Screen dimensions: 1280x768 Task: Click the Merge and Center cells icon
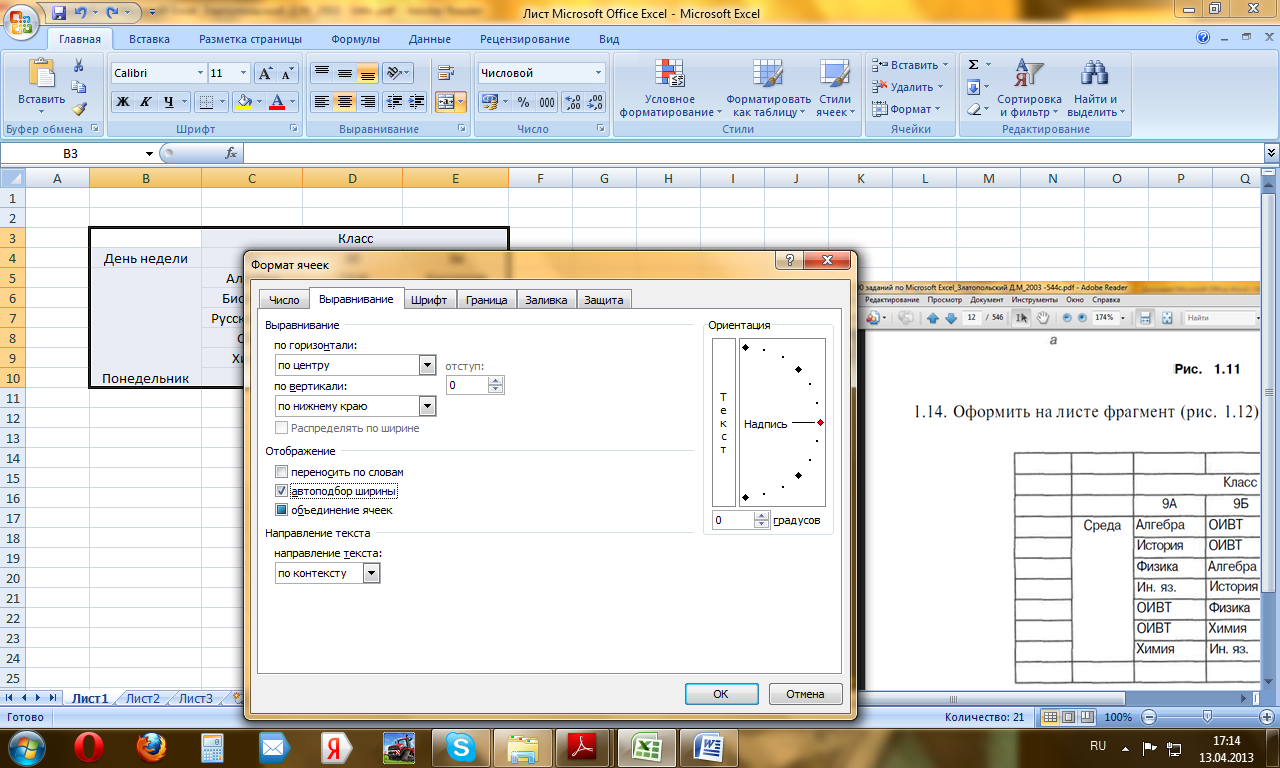click(445, 102)
